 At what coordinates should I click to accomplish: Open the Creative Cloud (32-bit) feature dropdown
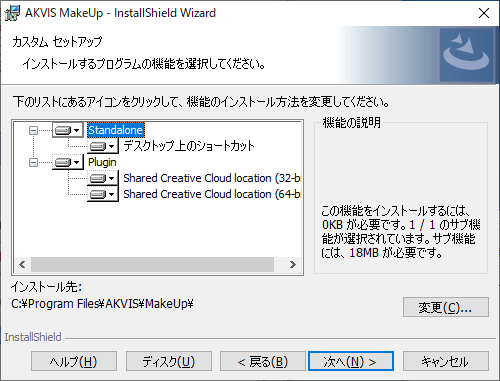pos(103,178)
